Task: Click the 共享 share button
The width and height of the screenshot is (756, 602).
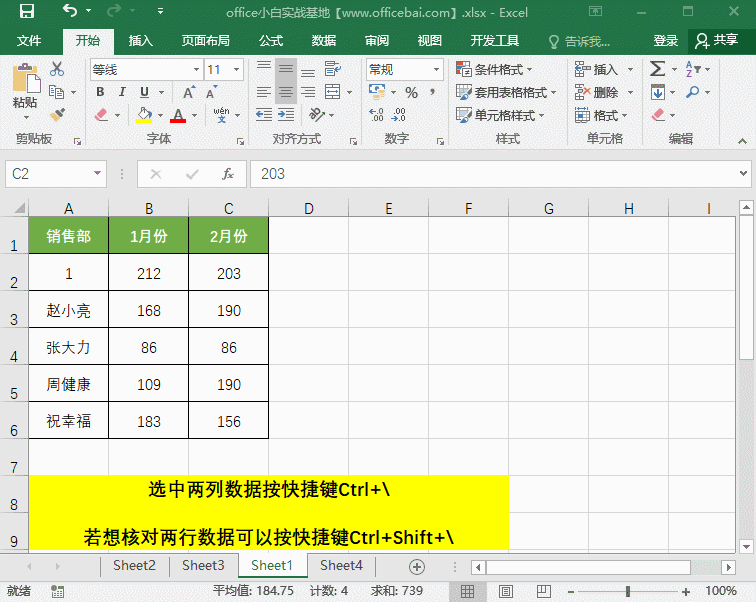Action: [x=717, y=41]
